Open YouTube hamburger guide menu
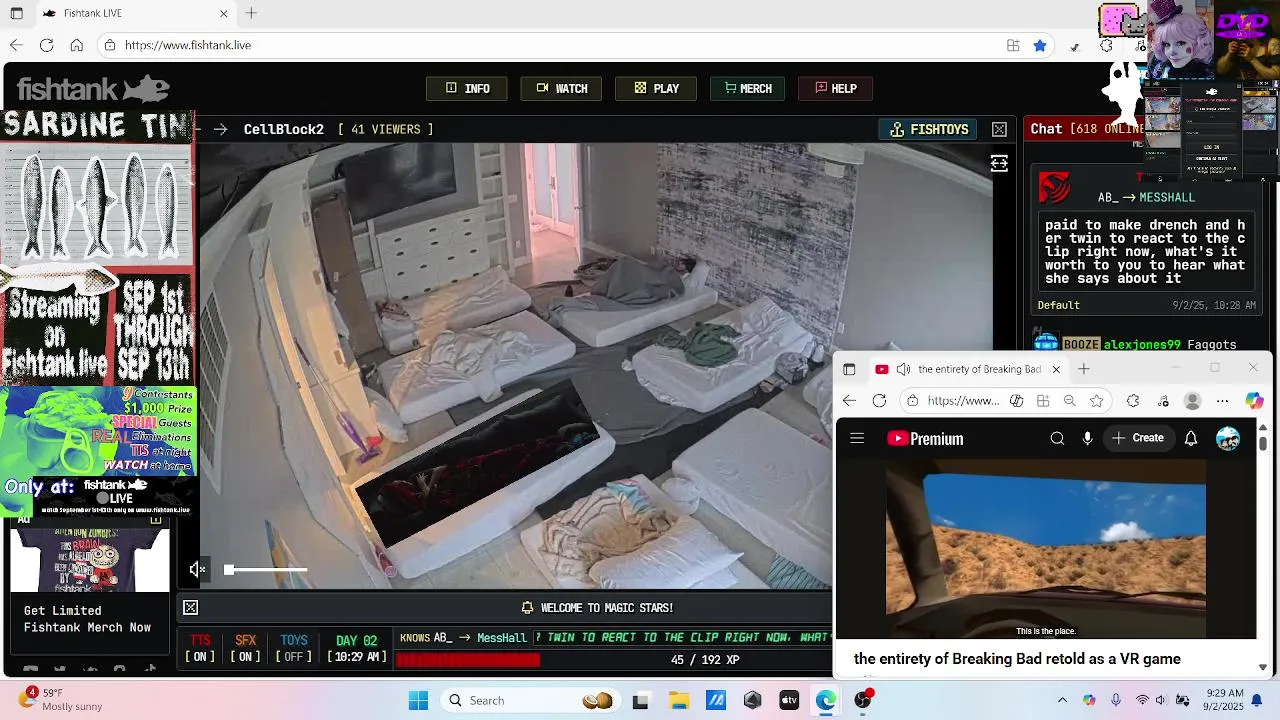 click(857, 438)
